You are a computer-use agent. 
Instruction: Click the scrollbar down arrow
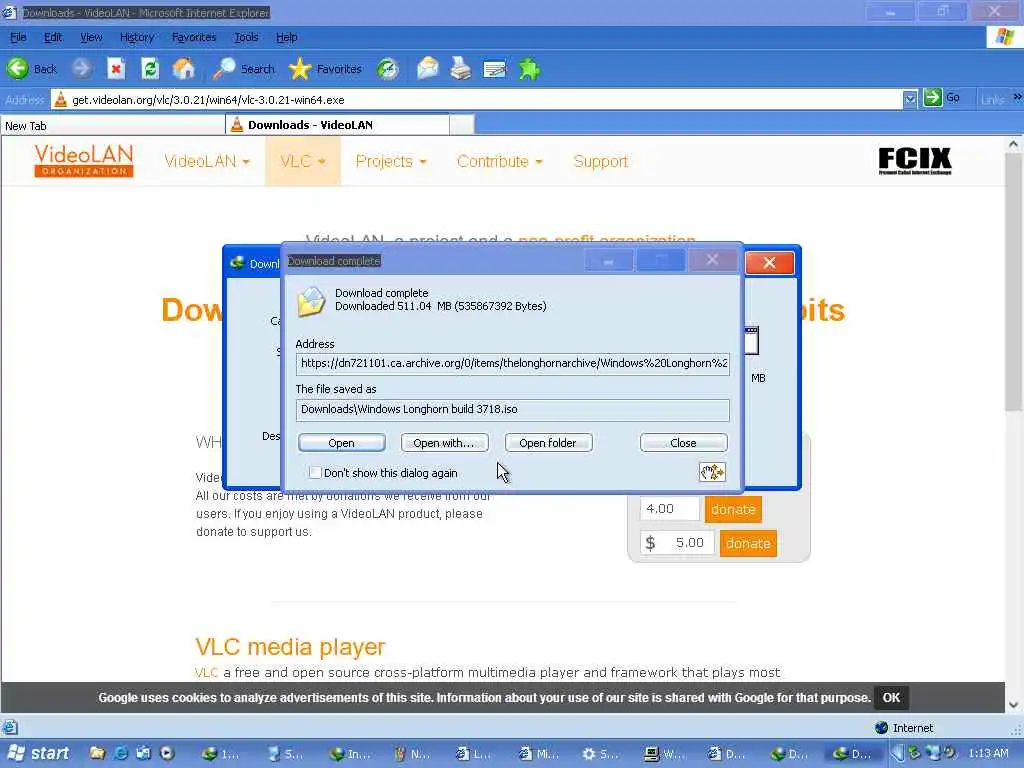[x=1013, y=705]
